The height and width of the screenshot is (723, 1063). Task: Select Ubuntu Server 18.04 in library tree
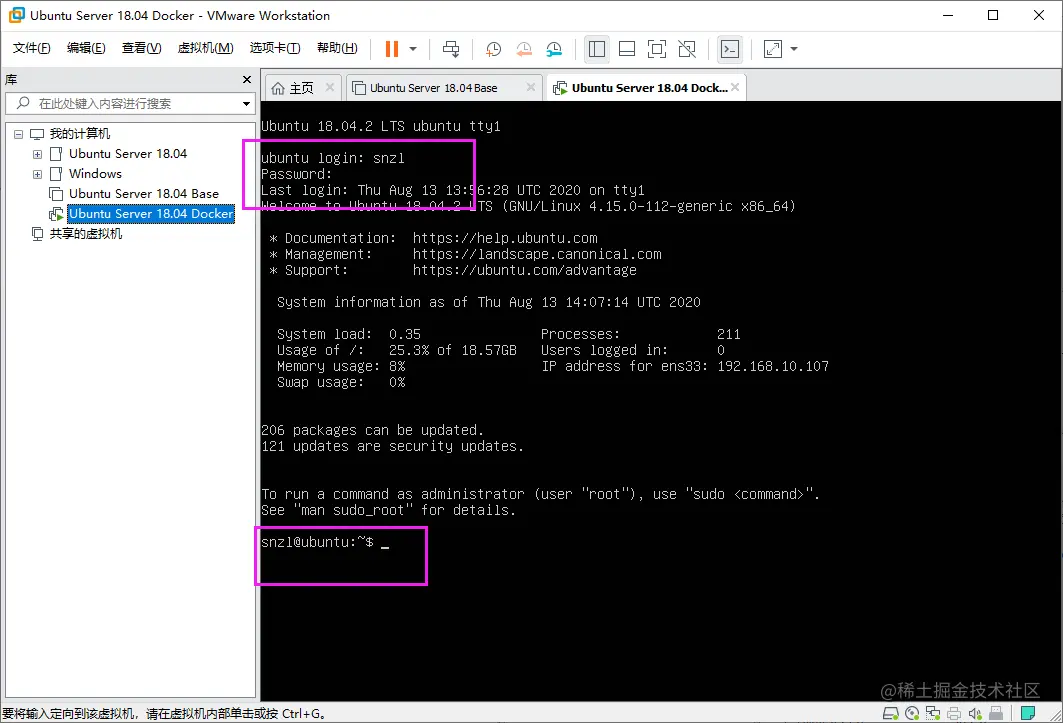pyautogui.click(x=127, y=154)
